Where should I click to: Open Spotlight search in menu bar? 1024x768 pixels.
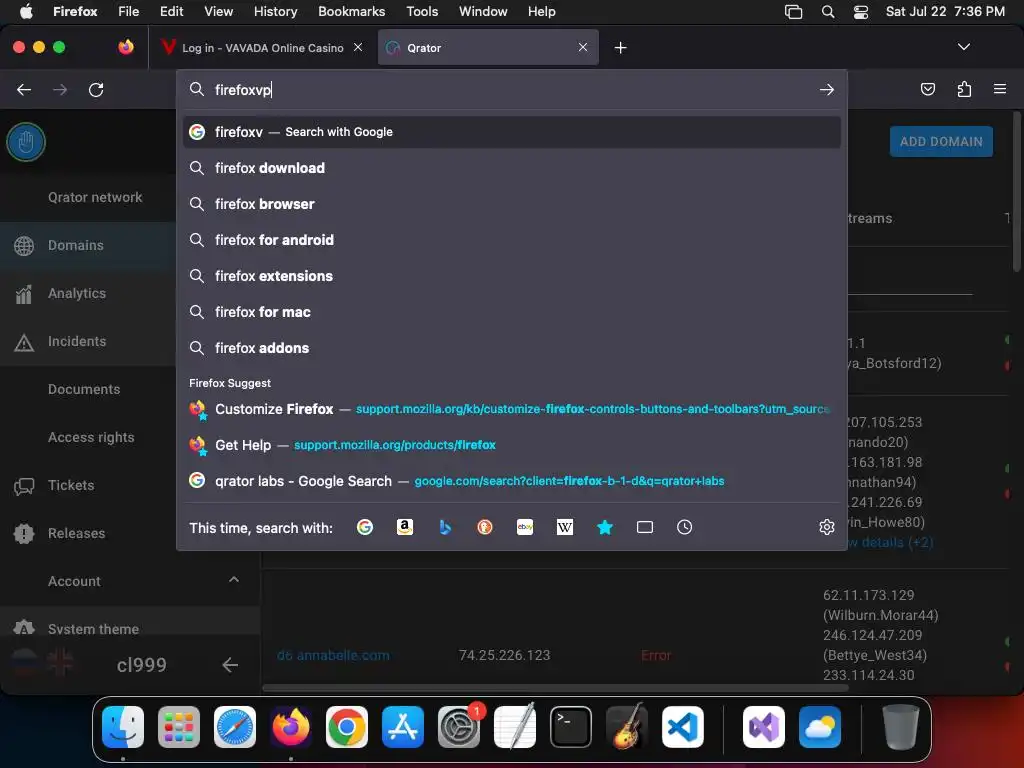tap(828, 12)
